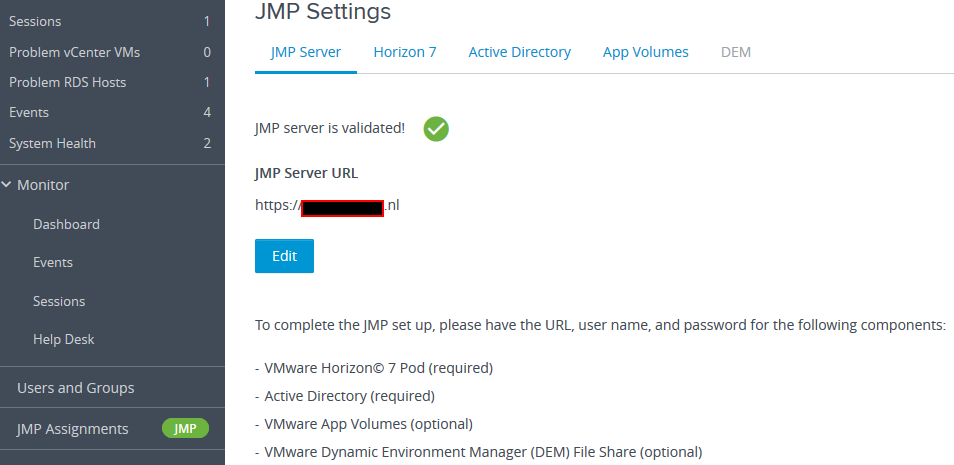
Task: Open Dashboard under Monitor
Action: coord(66,224)
